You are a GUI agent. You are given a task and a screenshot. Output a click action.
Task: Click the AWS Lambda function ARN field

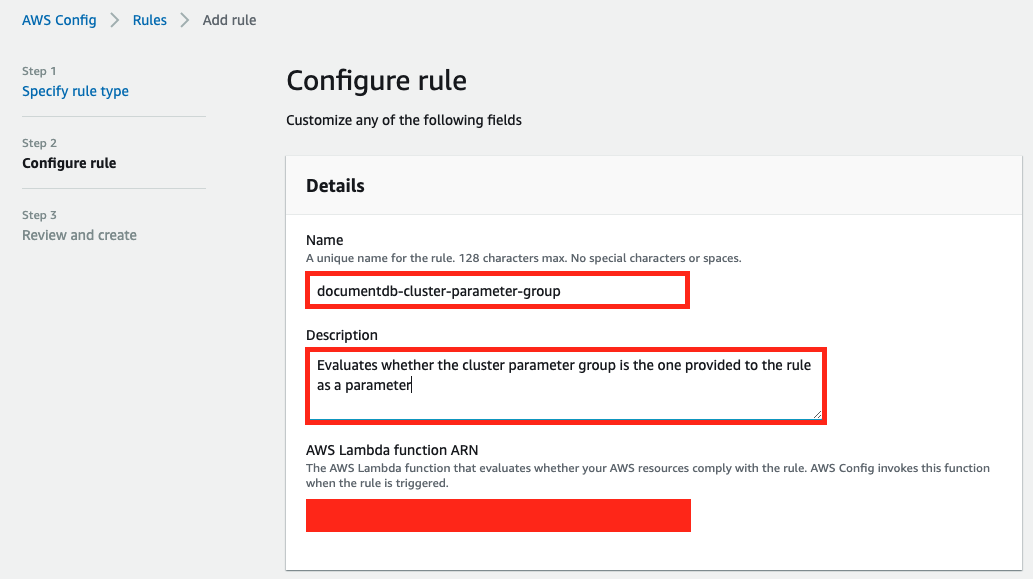pyautogui.click(x=498, y=515)
